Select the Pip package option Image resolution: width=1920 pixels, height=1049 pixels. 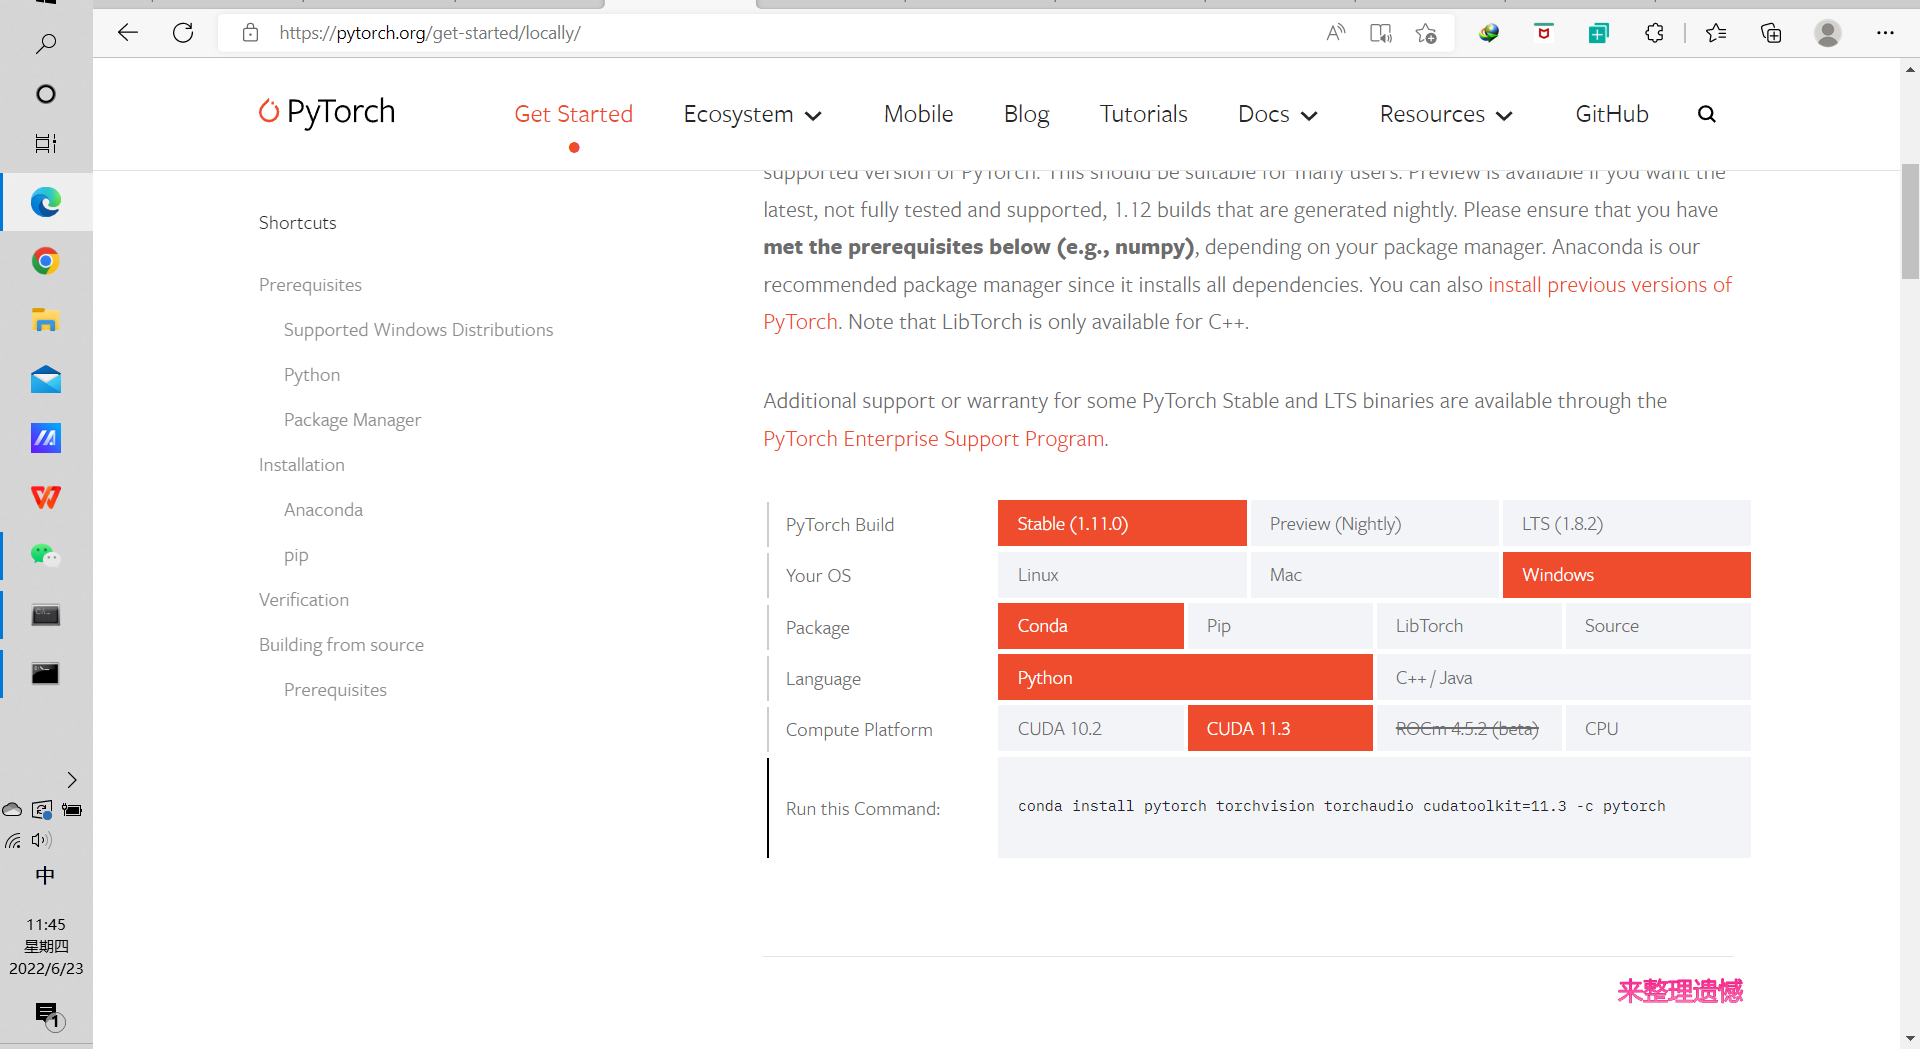[1279, 626]
